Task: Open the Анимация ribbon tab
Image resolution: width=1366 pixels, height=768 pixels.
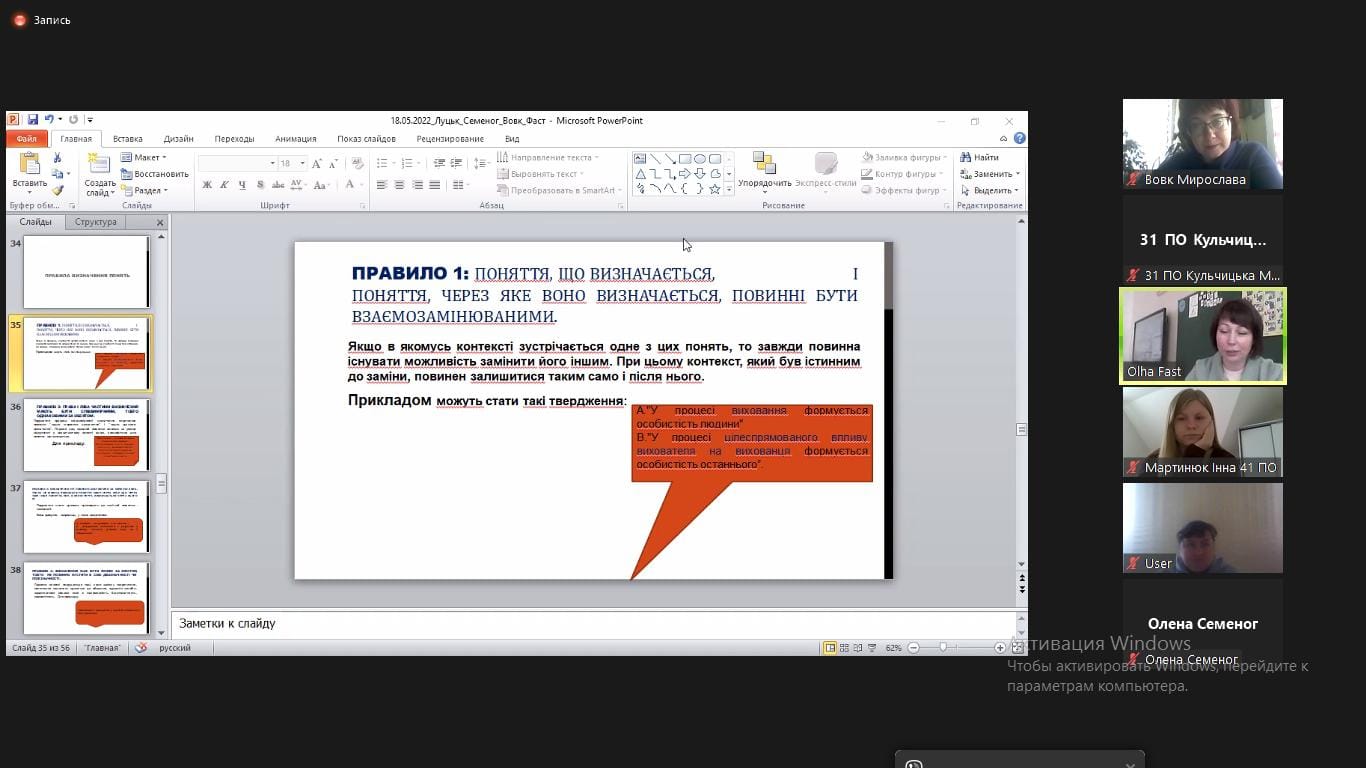Action: coord(296,139)
